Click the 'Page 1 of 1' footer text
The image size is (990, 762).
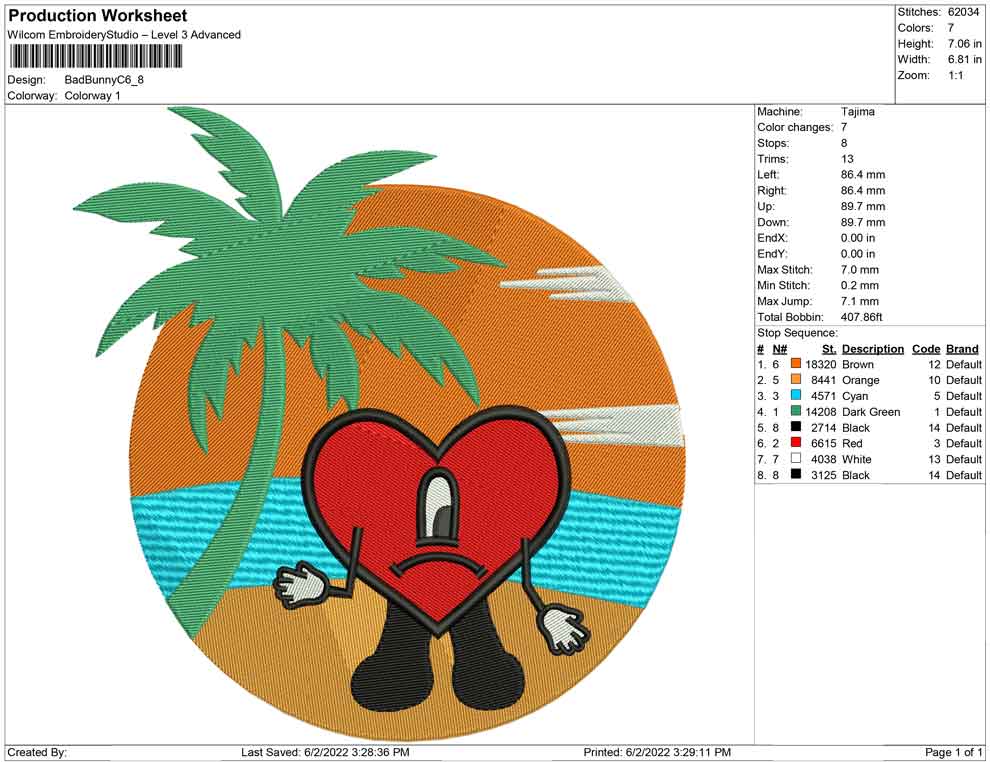(x=953, y=752)
